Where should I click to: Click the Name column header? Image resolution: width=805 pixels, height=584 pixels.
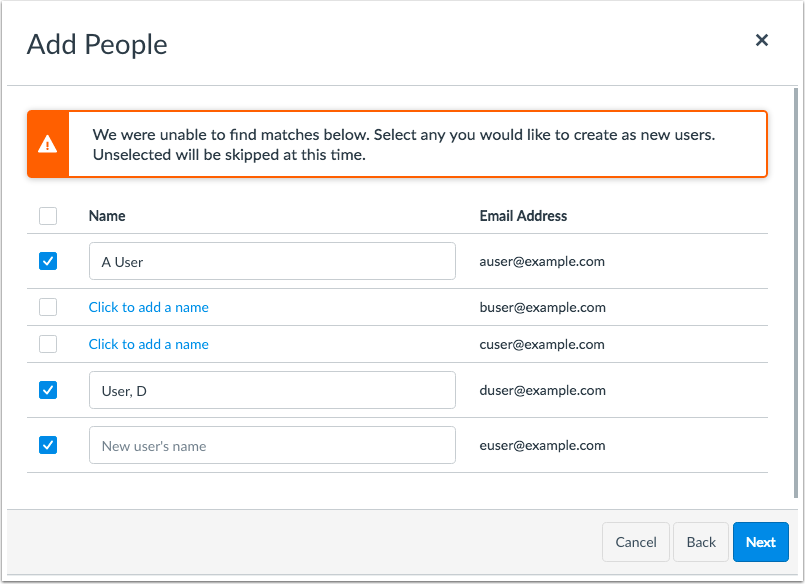click(x=107, y=216)
